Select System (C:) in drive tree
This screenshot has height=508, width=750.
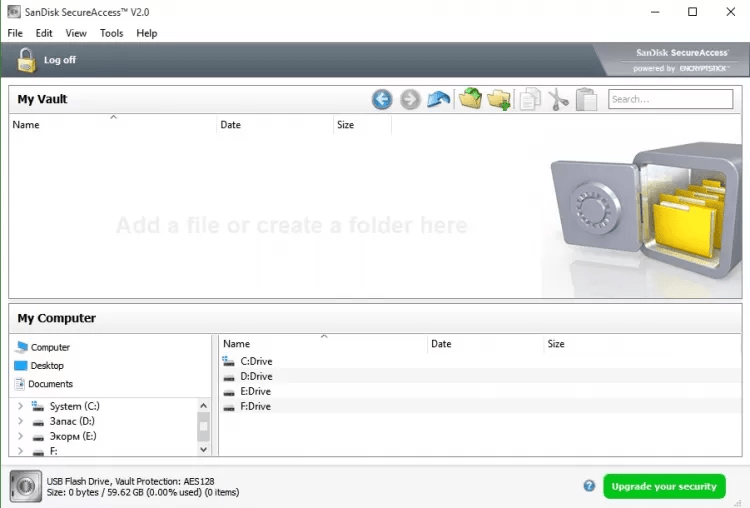[74, 406]
